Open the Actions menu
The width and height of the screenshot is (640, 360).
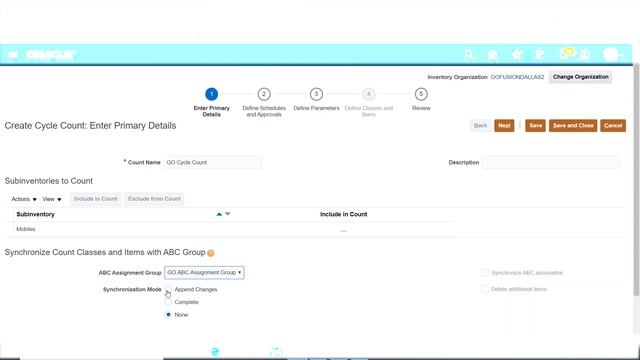pyautogui.click(x=24, y=199)
